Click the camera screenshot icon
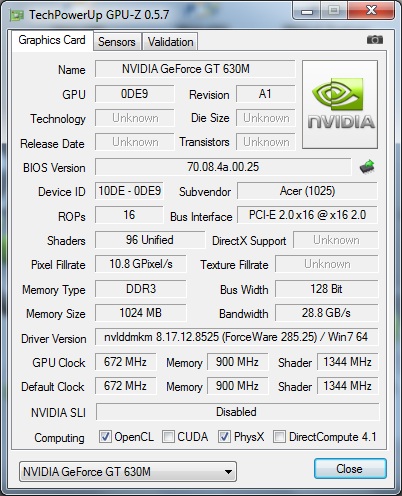This screenshot has height=496, width=402. pyautogui.click(x=375, y=40)
